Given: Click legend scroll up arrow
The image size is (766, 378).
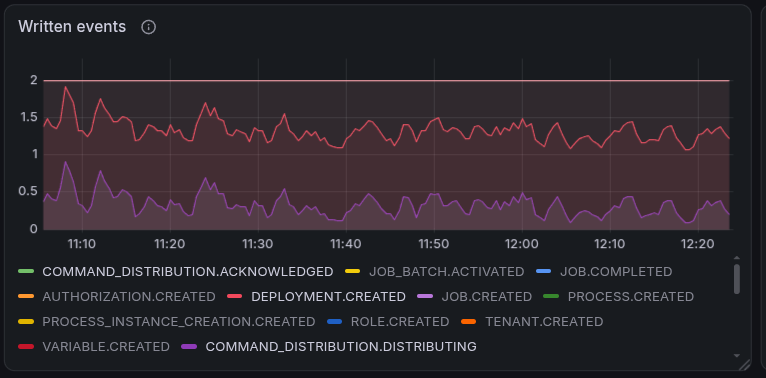Looking at the screenshot, I should point(737,258).
